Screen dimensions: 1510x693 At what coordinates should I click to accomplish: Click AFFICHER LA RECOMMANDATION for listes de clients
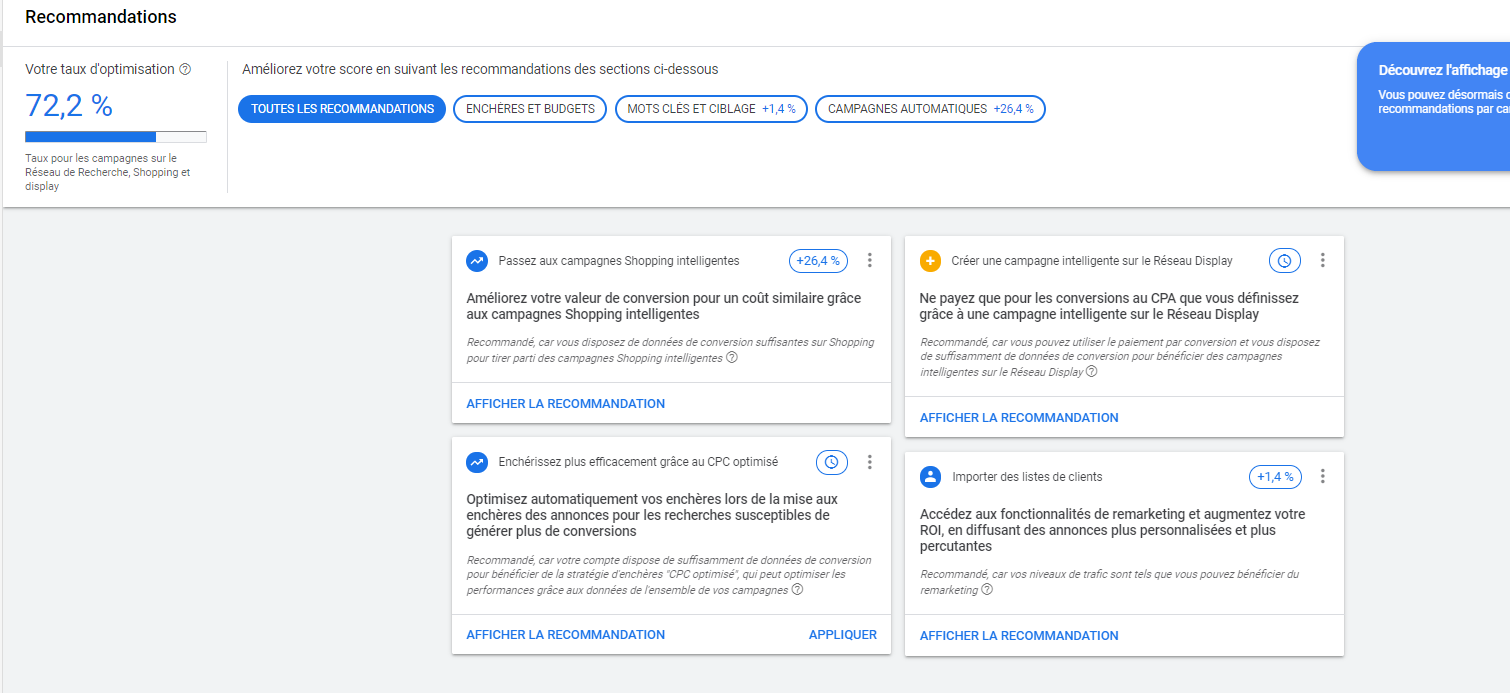(1019, 636)
